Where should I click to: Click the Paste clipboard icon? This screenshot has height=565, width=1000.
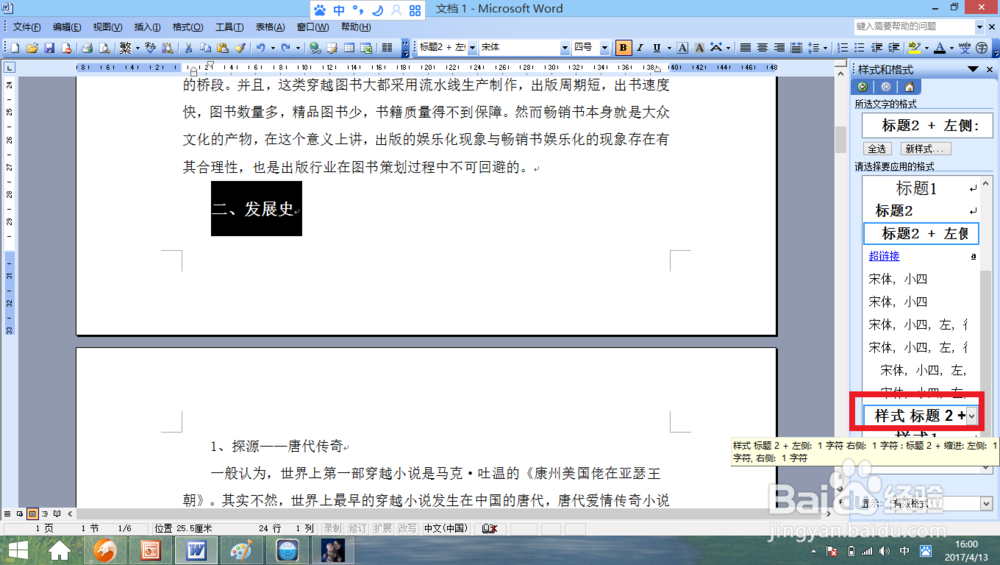[x=222, y=48]
